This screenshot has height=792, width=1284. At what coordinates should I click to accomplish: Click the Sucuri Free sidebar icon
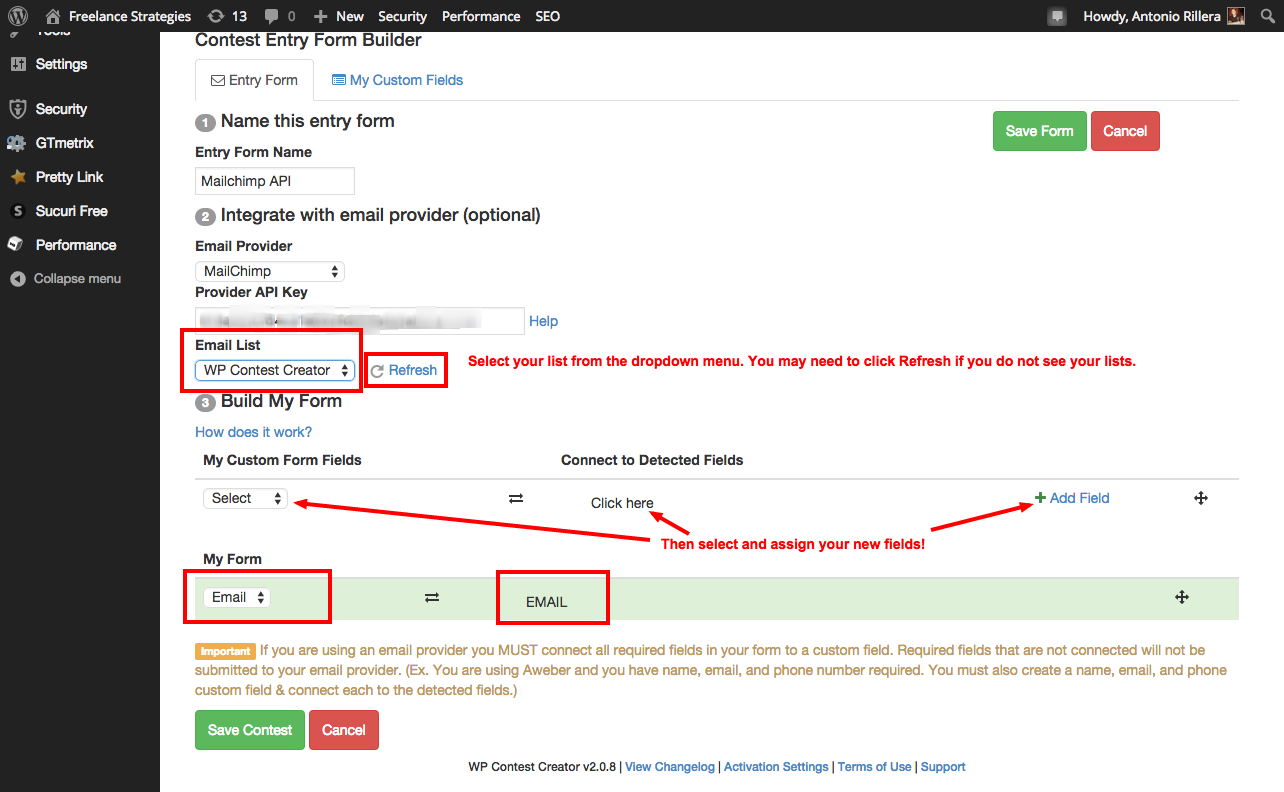(x=17, y=211)
